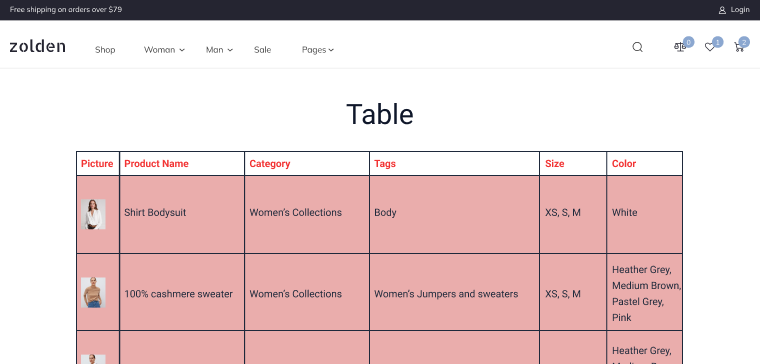
Task: Go to the Login link
Action: coord(740,10)
